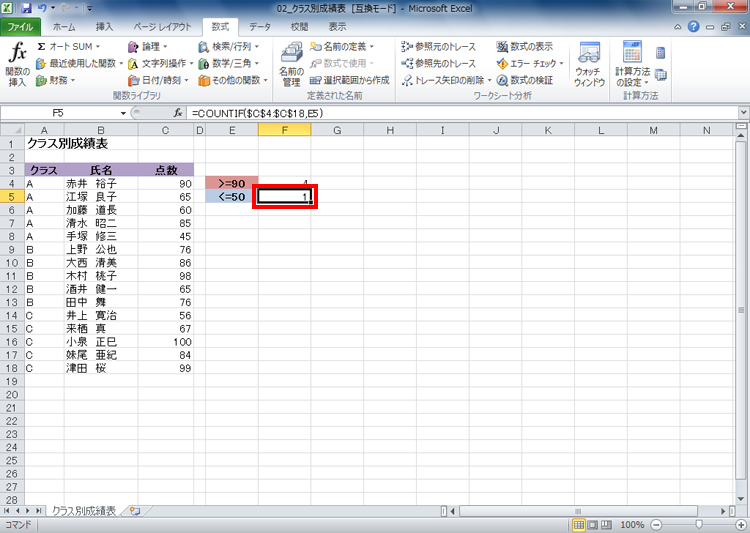Image resolution: width=750 pixels, height=533 pixels.
Task: Open Math & Trig (数学/三角) functions
Action: (x=229, y=63)
